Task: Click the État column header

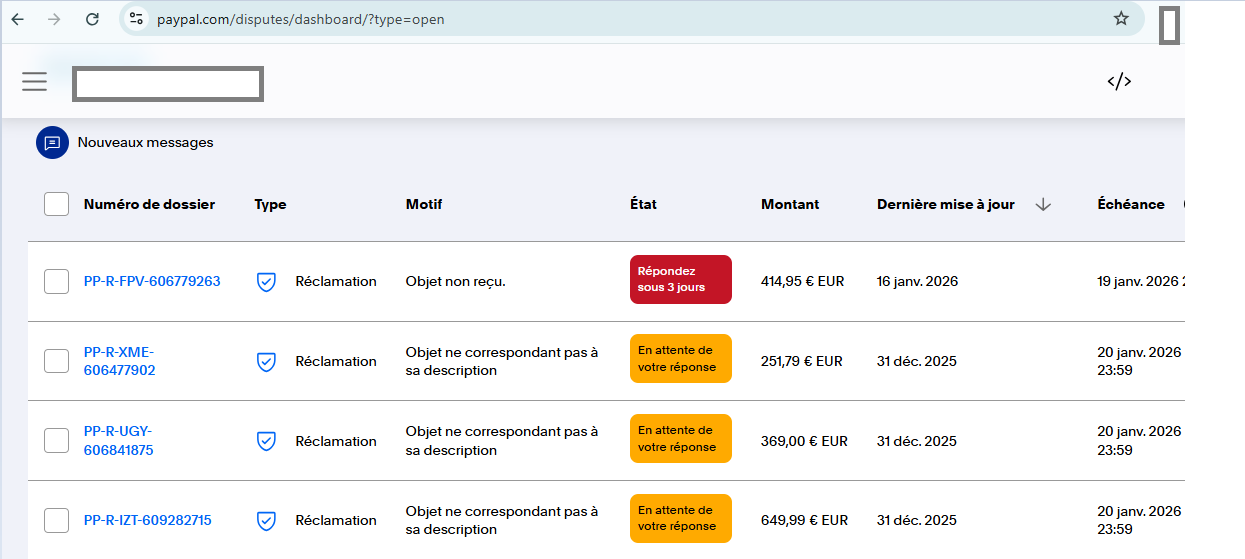Action: tap(643, 204)
